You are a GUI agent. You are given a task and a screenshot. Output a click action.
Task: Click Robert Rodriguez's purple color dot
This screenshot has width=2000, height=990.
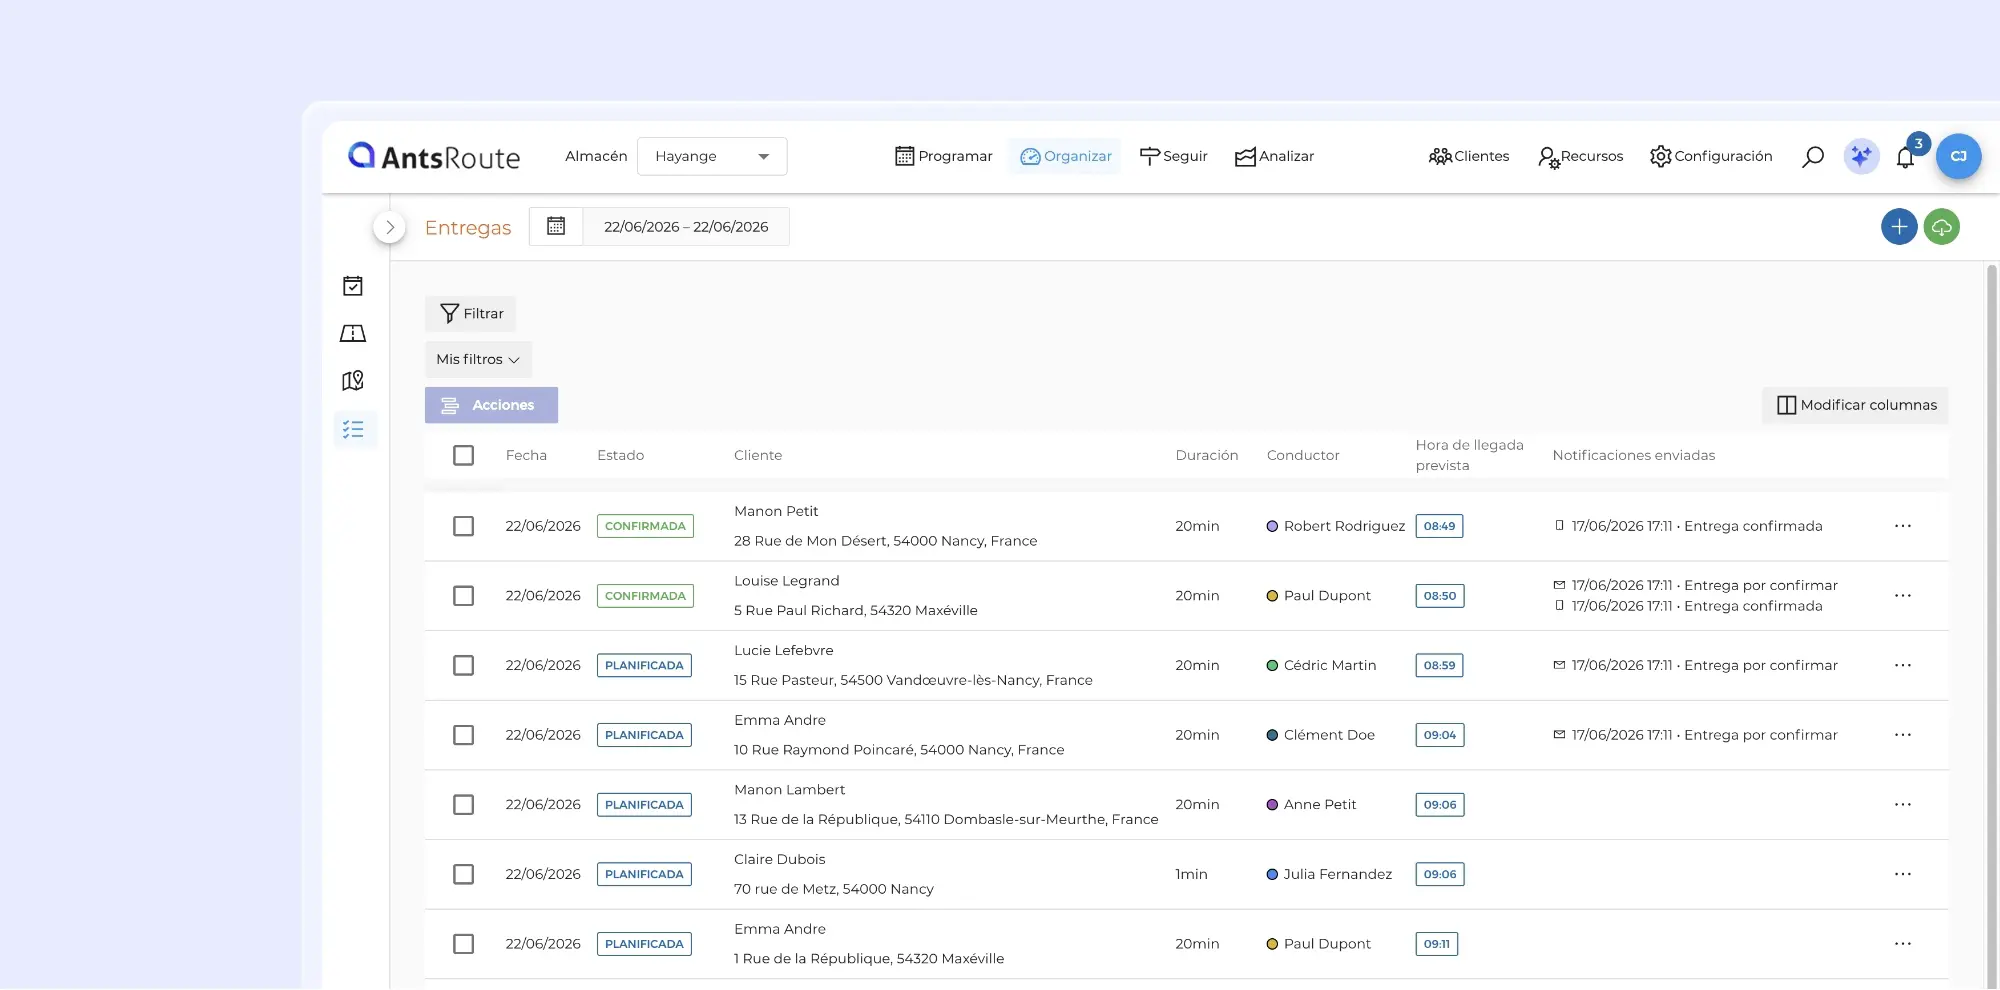click(x=1272, y=526)
